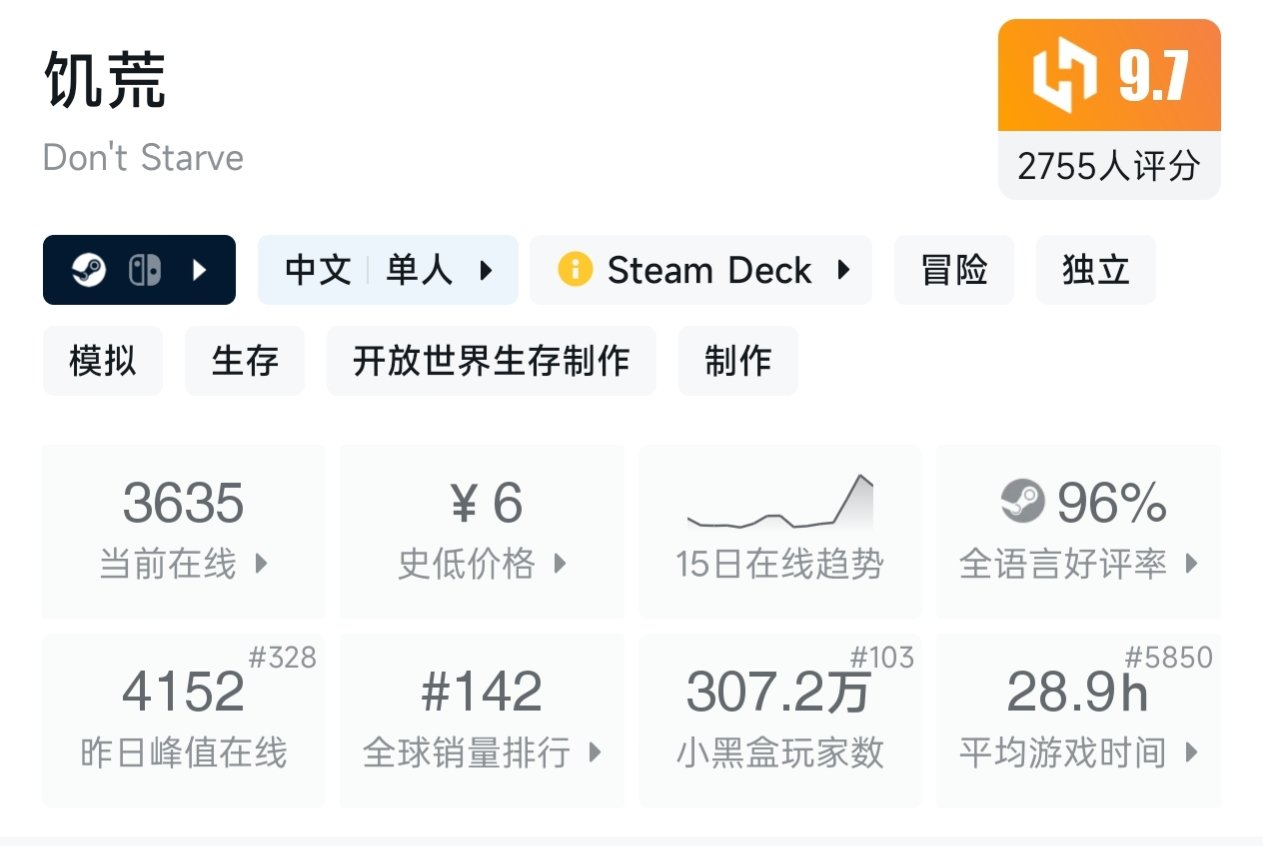Open 当前在线 current players details
This screenshot has width=1263, height=846.
pos(184,531)
